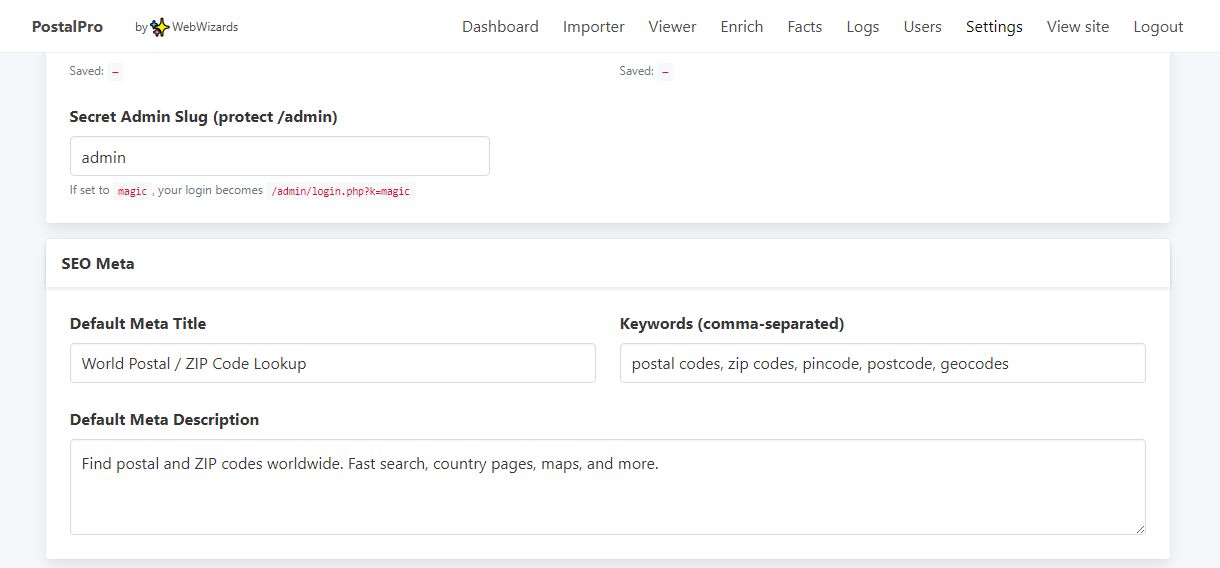Click the /admin/login.php?k=magic code snippet
The image size is (1220, 568).
[x=340, y=191]
